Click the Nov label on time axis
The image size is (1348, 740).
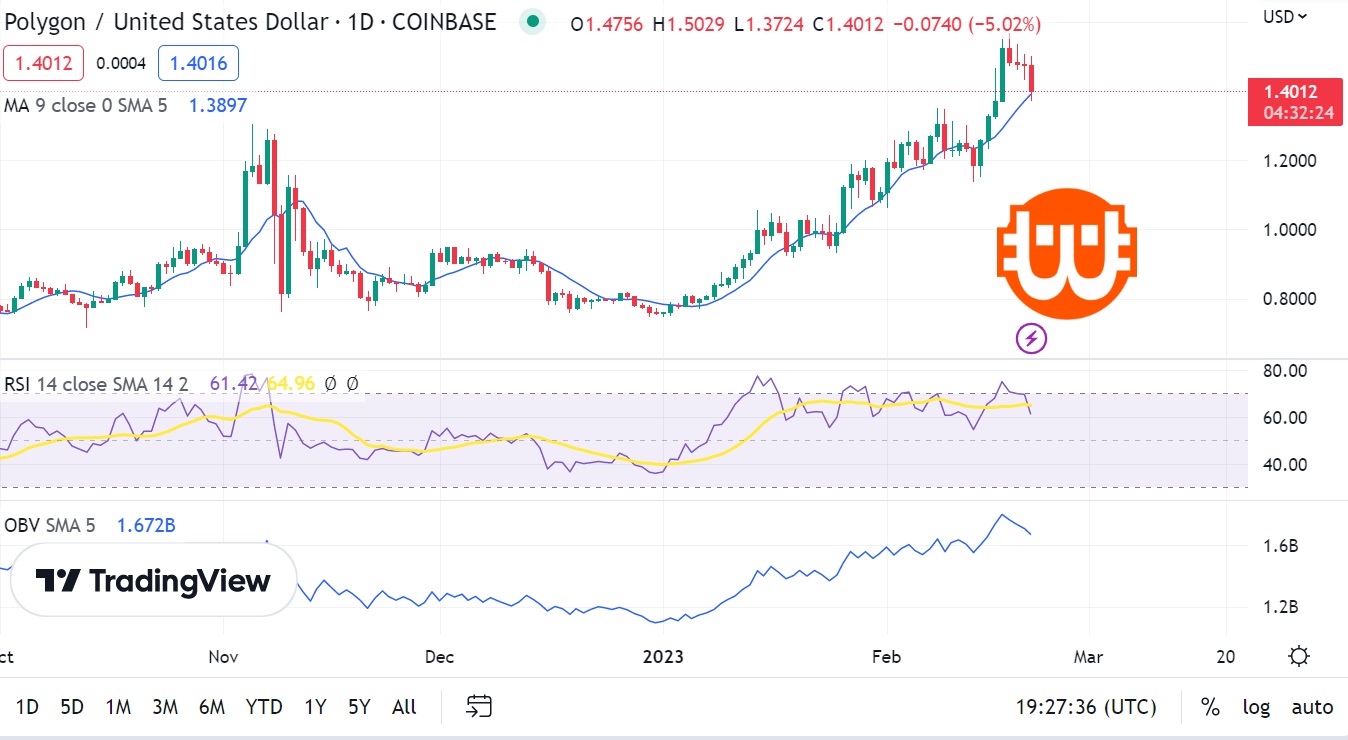pos(223,656)
